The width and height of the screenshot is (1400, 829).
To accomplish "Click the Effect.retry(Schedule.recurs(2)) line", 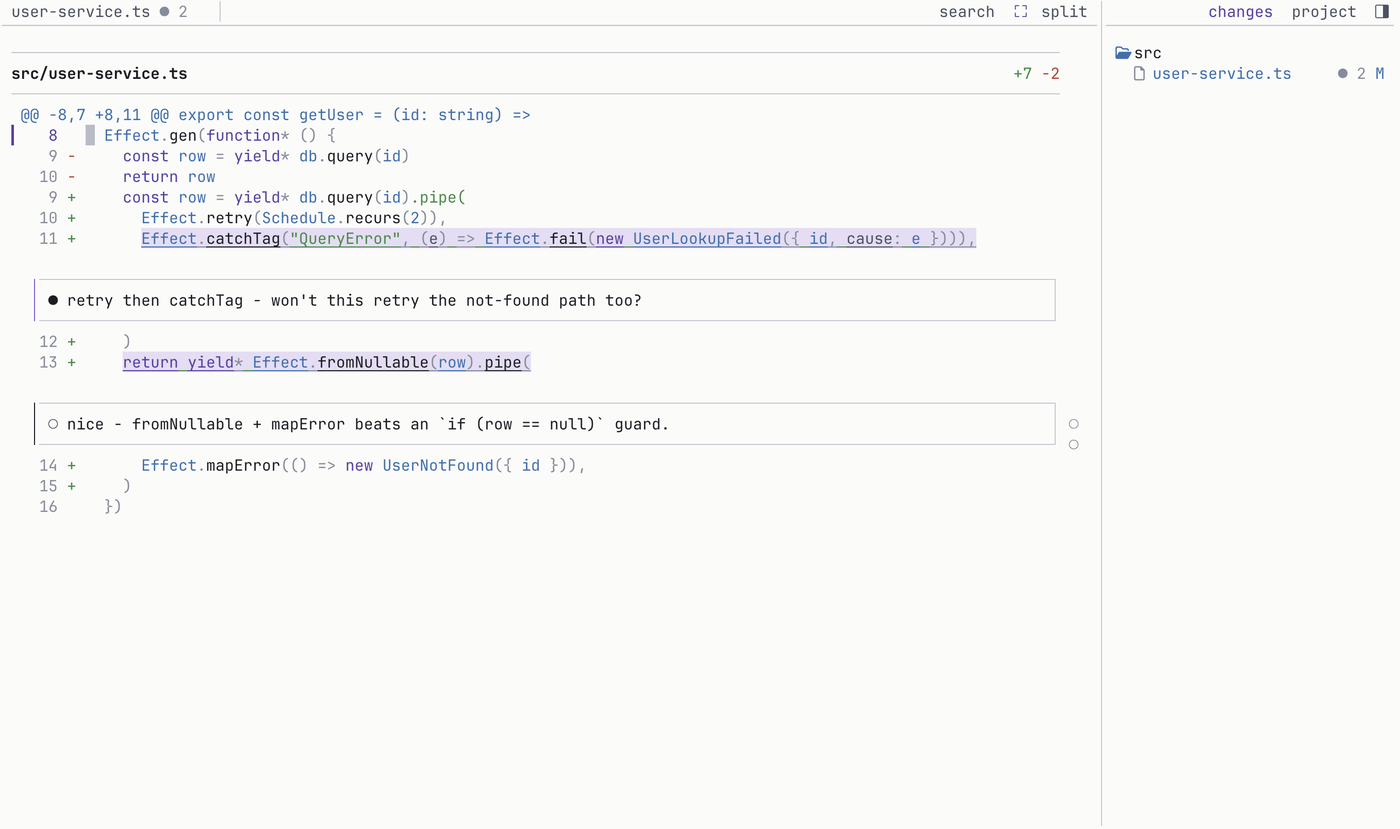I will point(294,218).
